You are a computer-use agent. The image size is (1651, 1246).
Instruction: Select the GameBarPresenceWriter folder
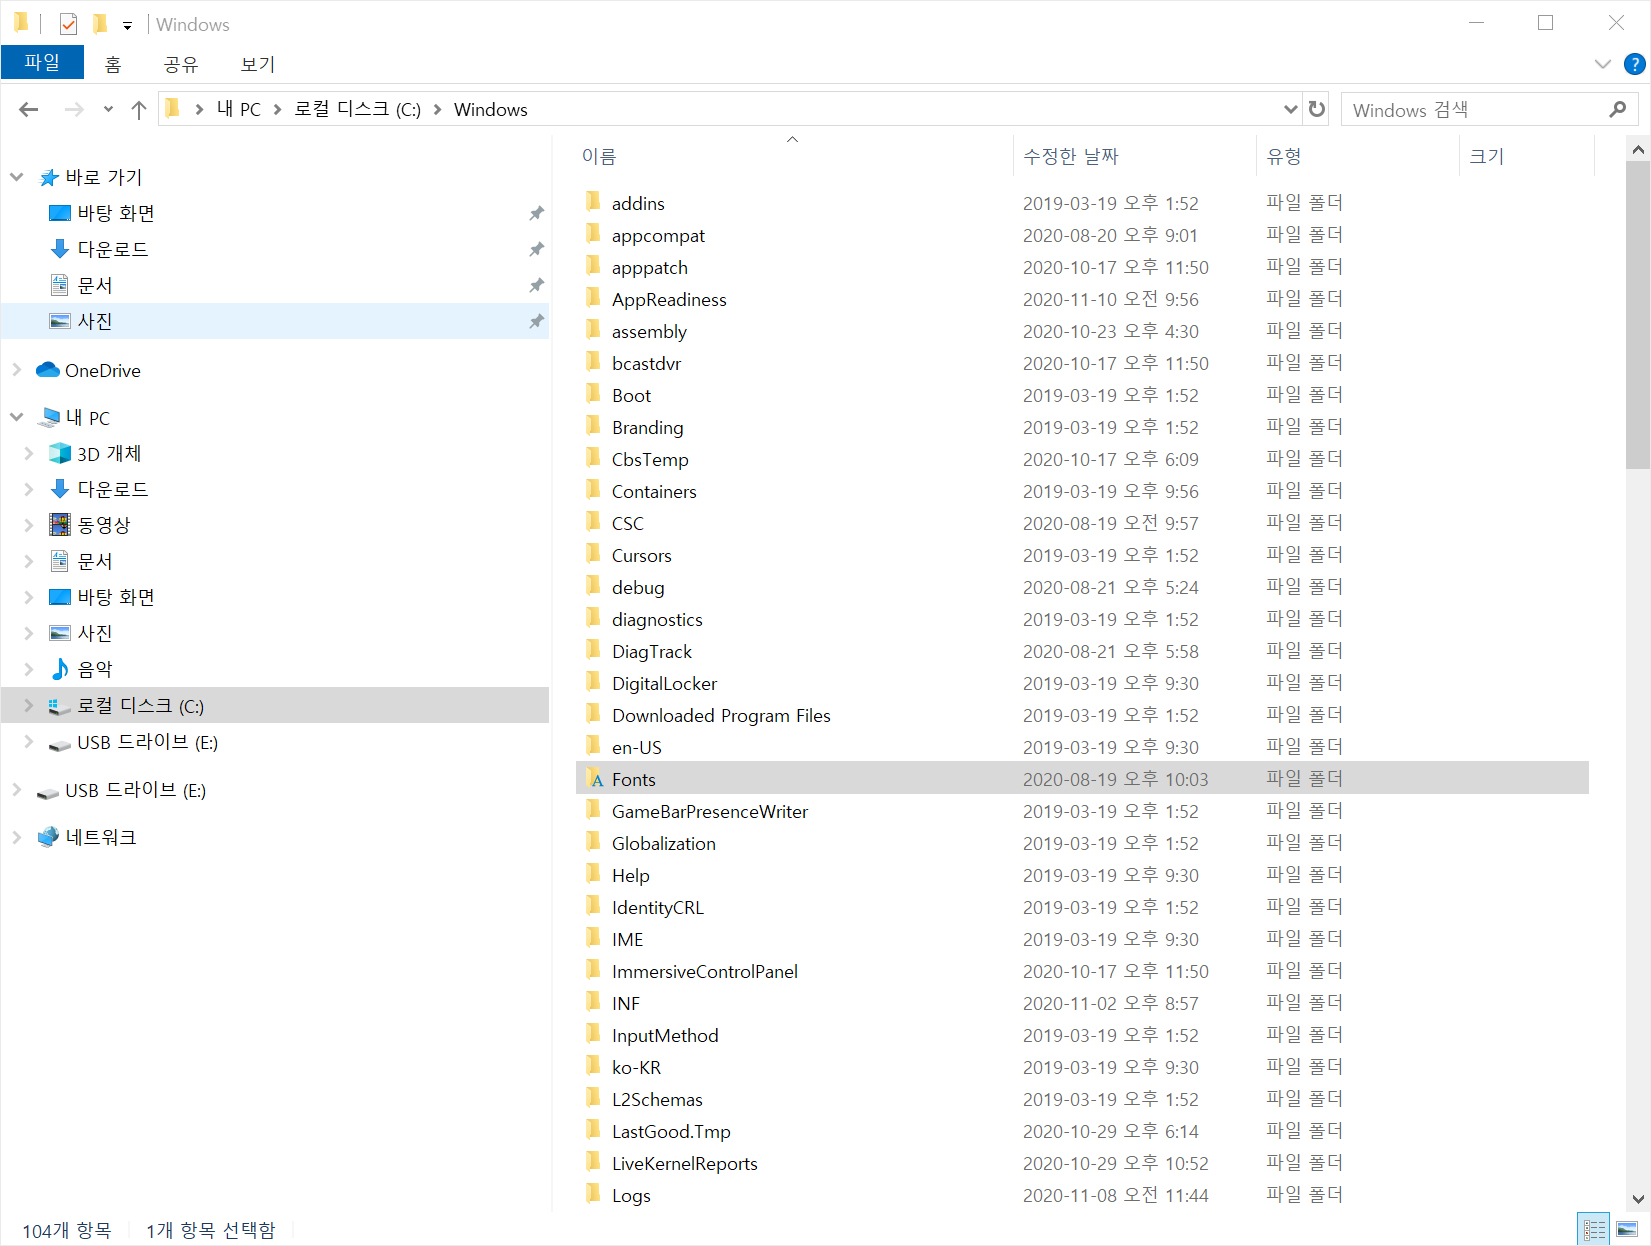click(x=710, y=811)
